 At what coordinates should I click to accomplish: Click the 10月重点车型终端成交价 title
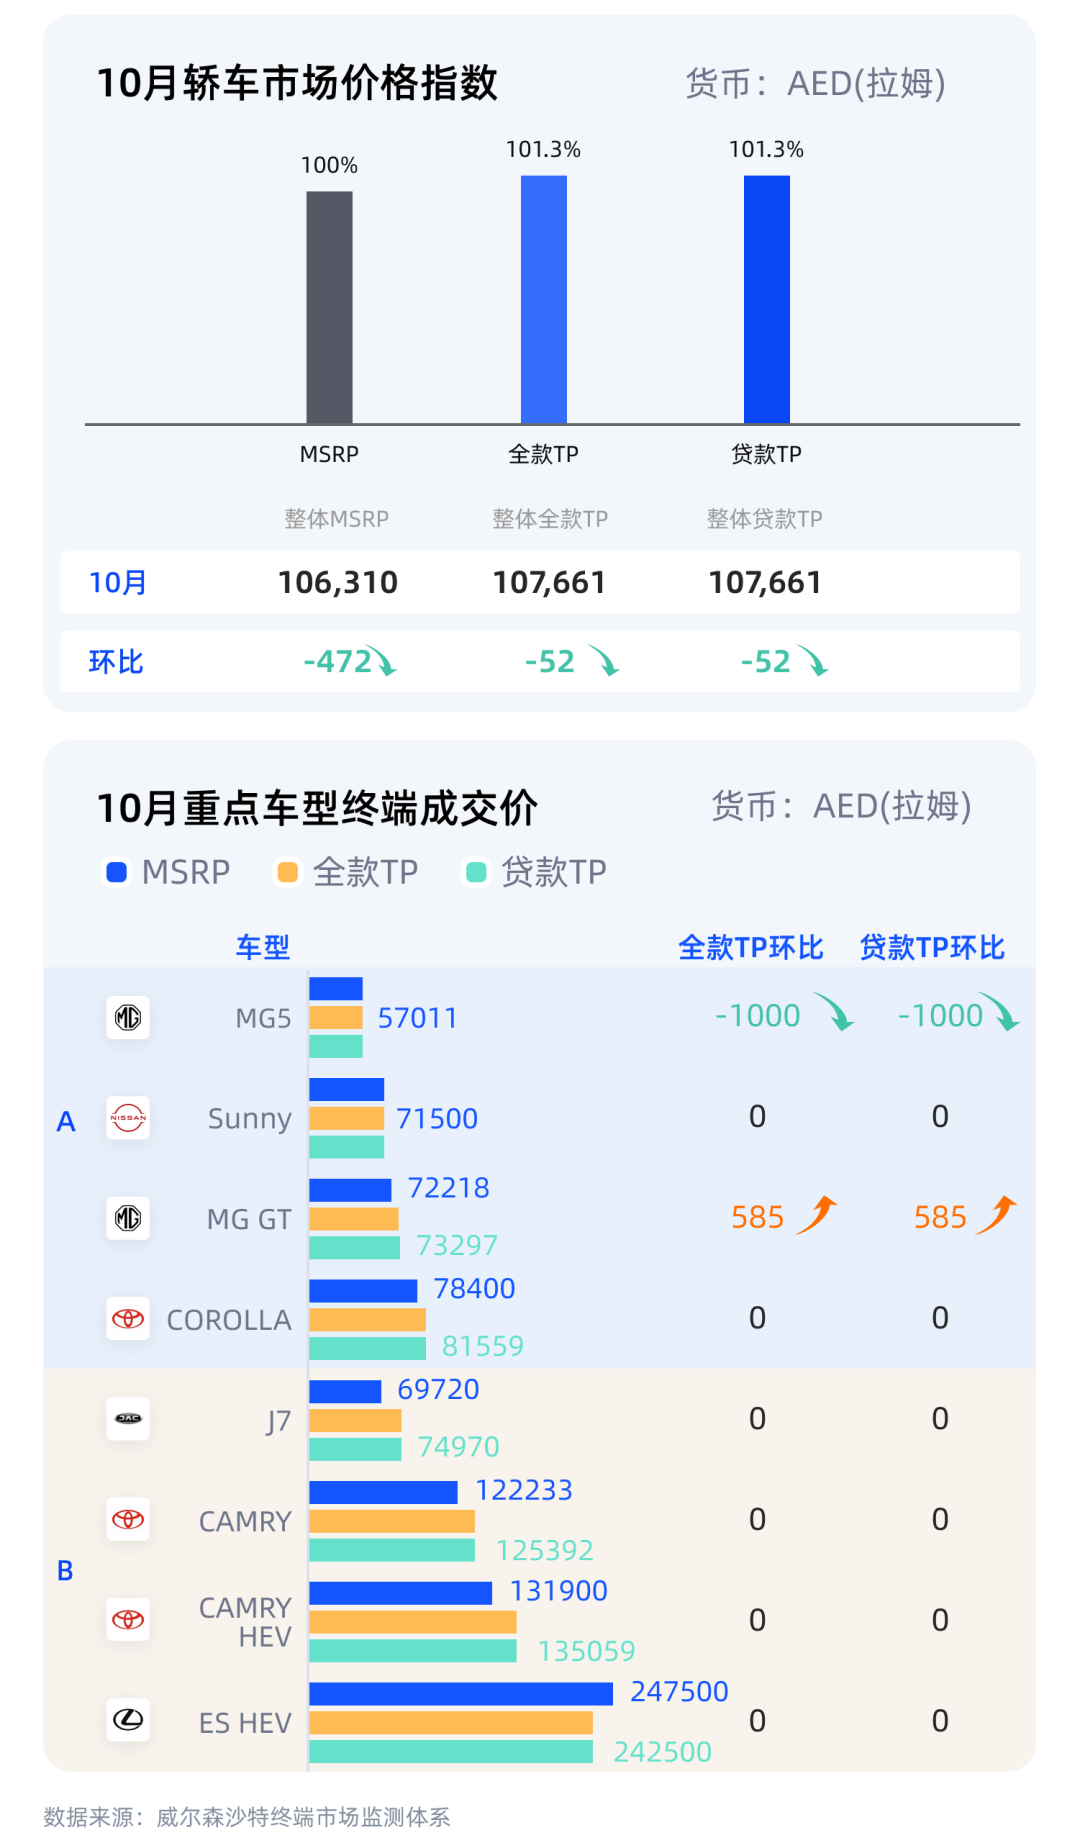(x=317, y=808)
